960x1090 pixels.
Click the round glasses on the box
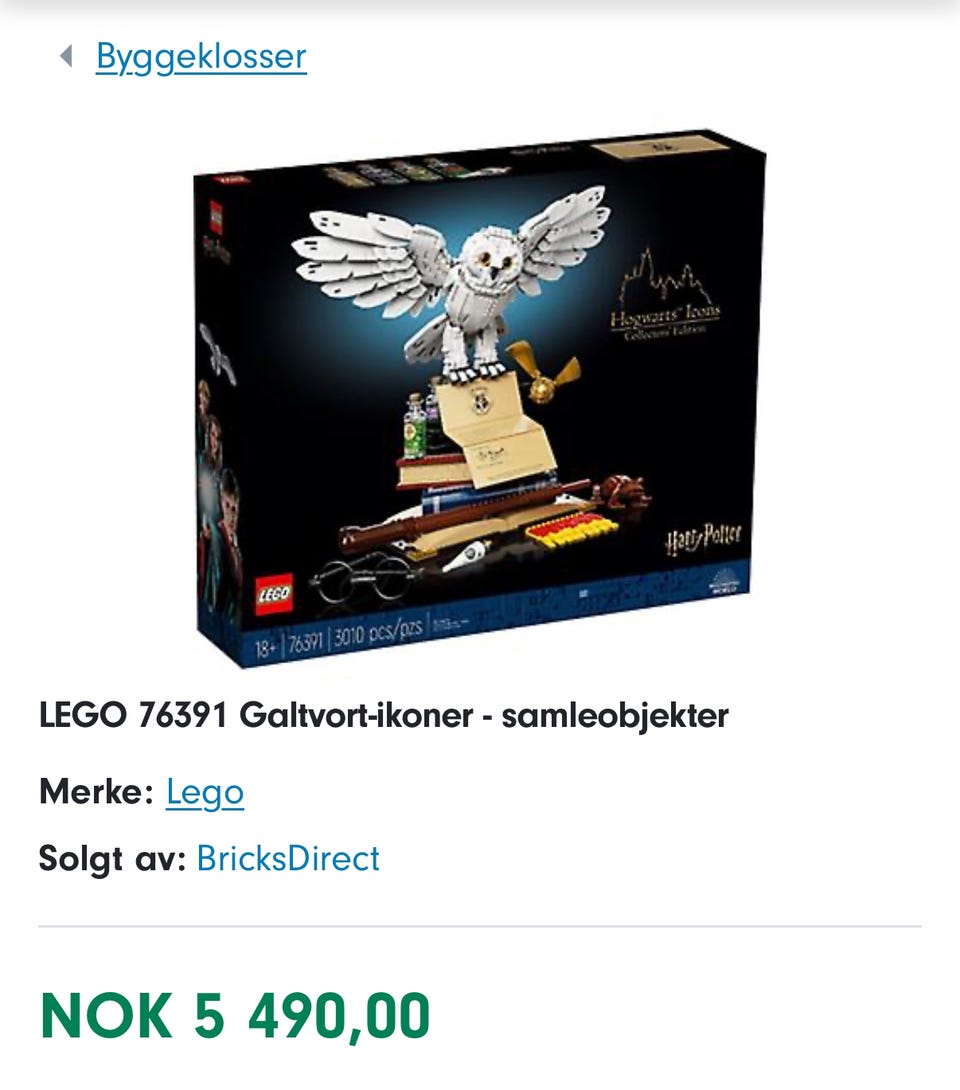tap(364, 580)
